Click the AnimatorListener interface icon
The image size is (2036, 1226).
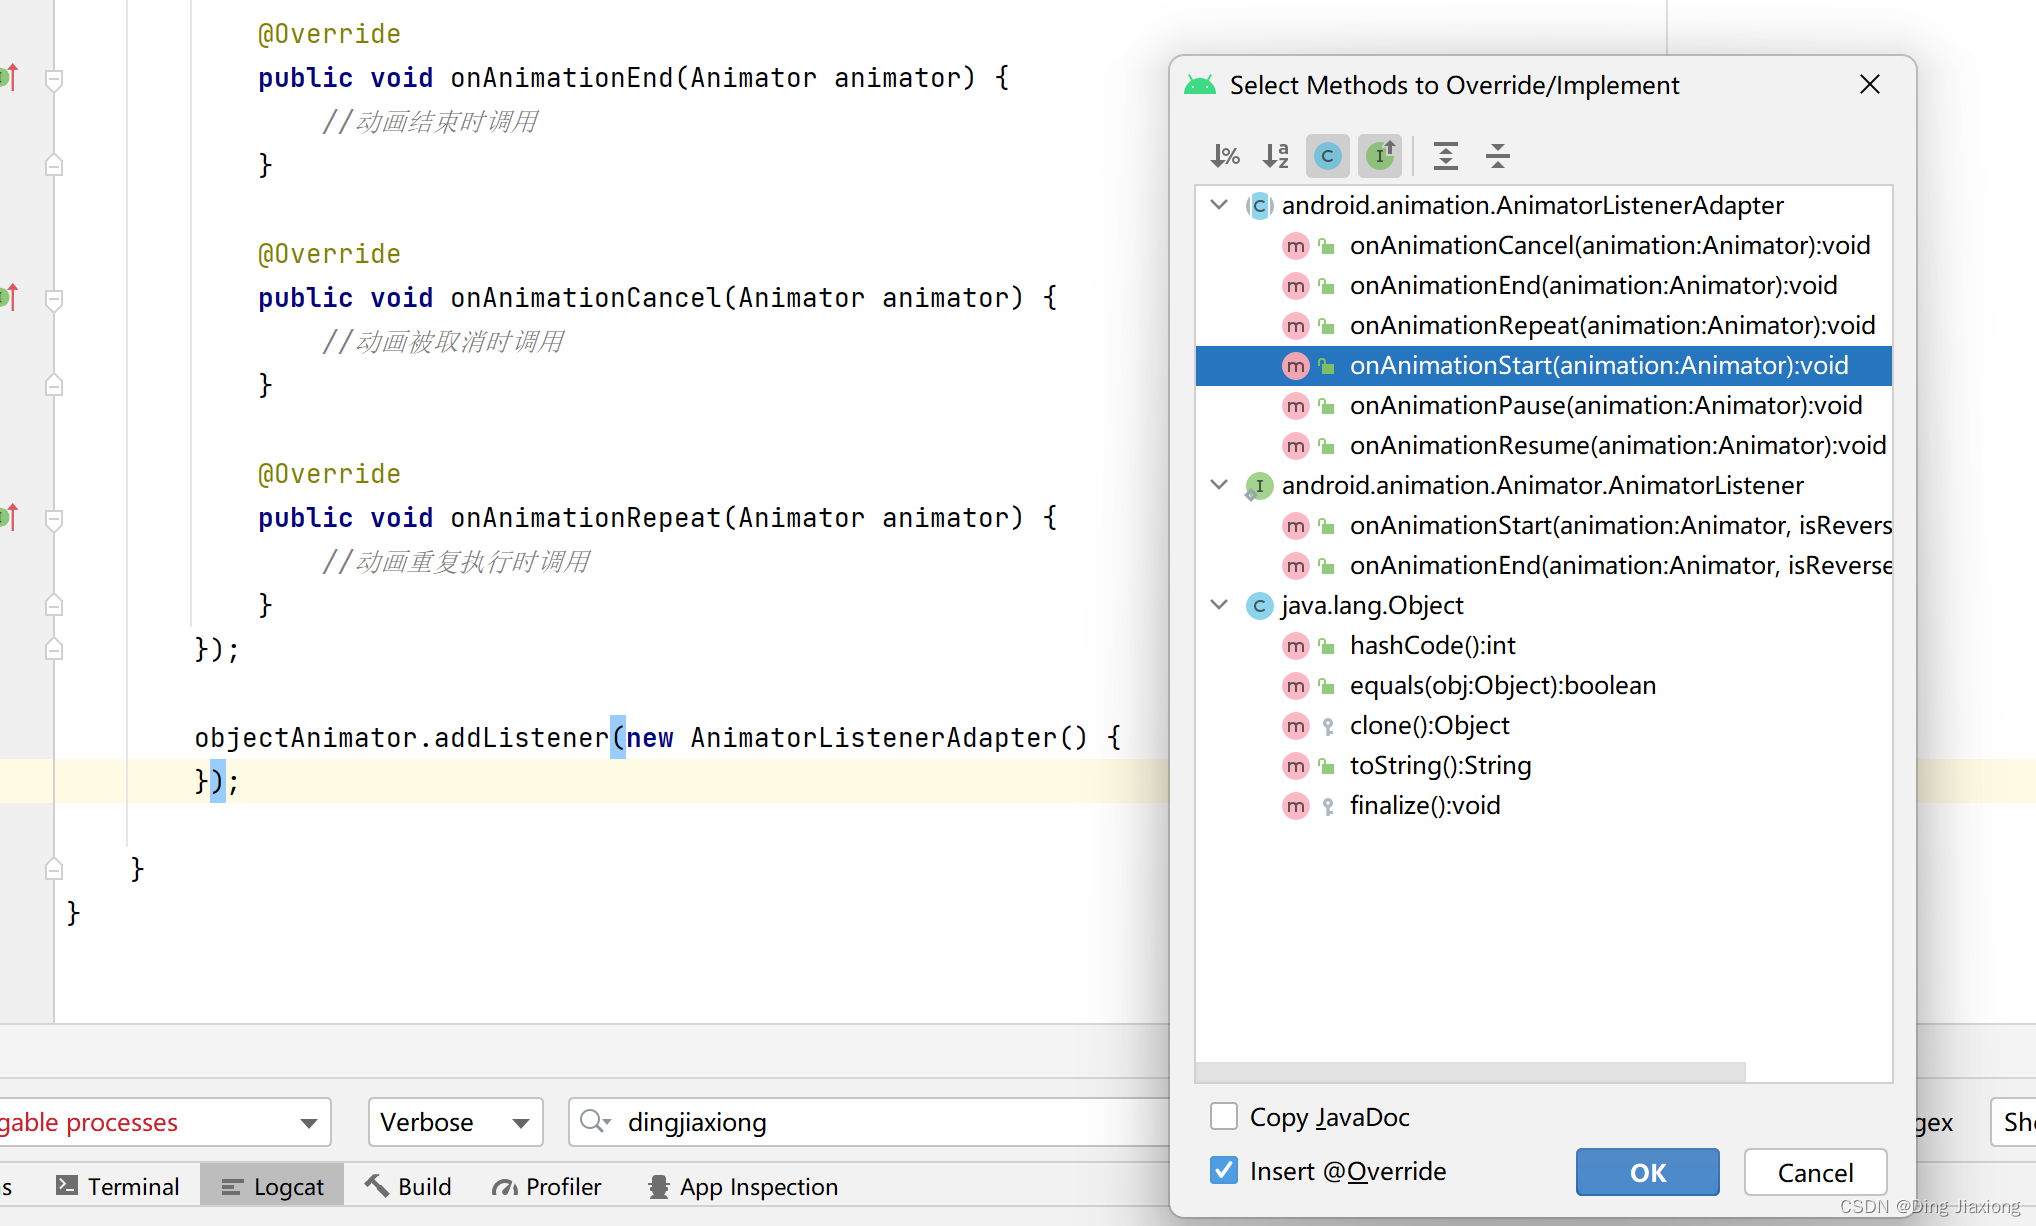coord(1259,486)
